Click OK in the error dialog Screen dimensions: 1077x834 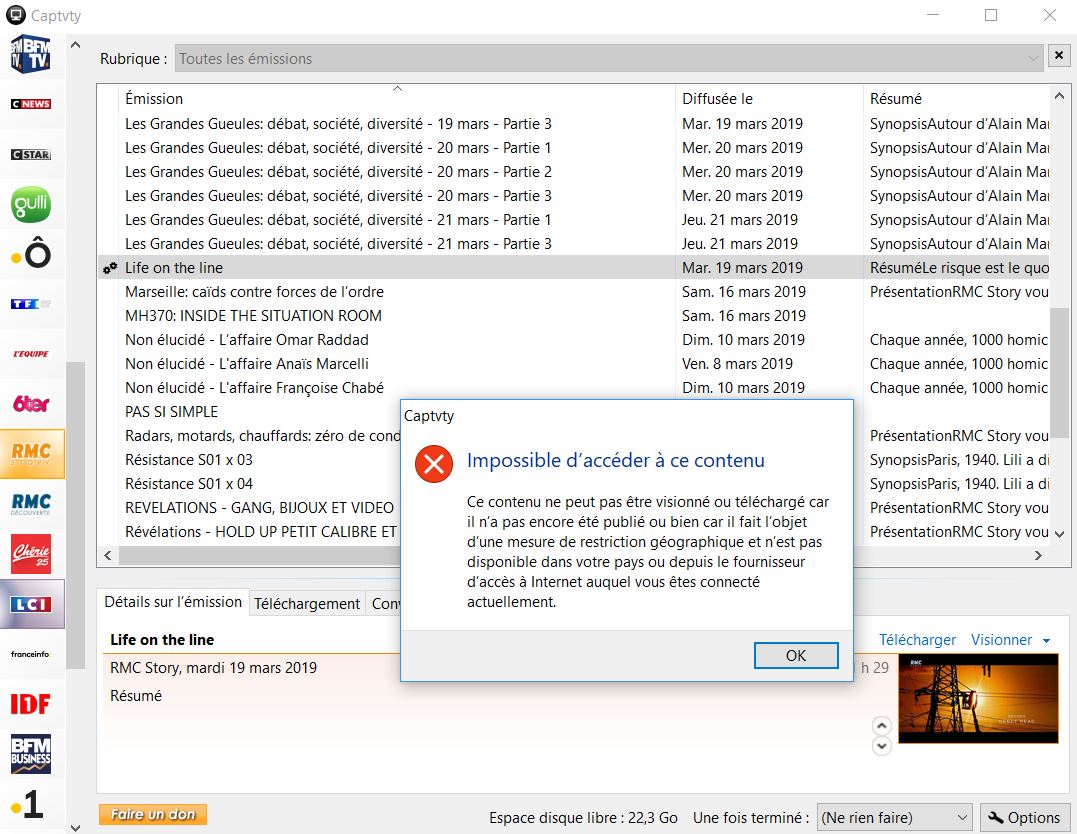796,655
